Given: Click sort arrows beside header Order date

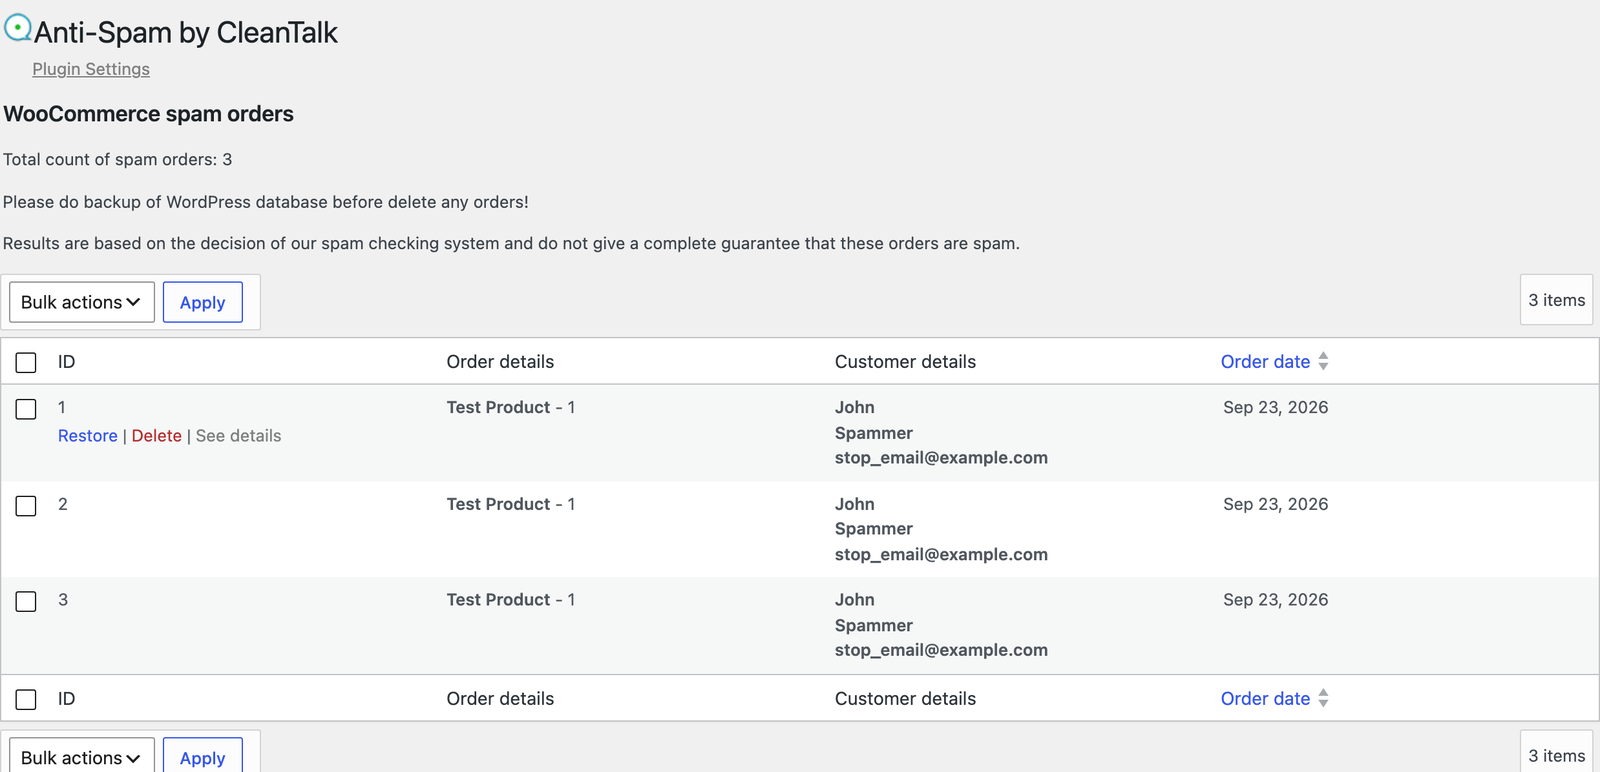Looking at the screenshot, I should tap(1323, 362).
